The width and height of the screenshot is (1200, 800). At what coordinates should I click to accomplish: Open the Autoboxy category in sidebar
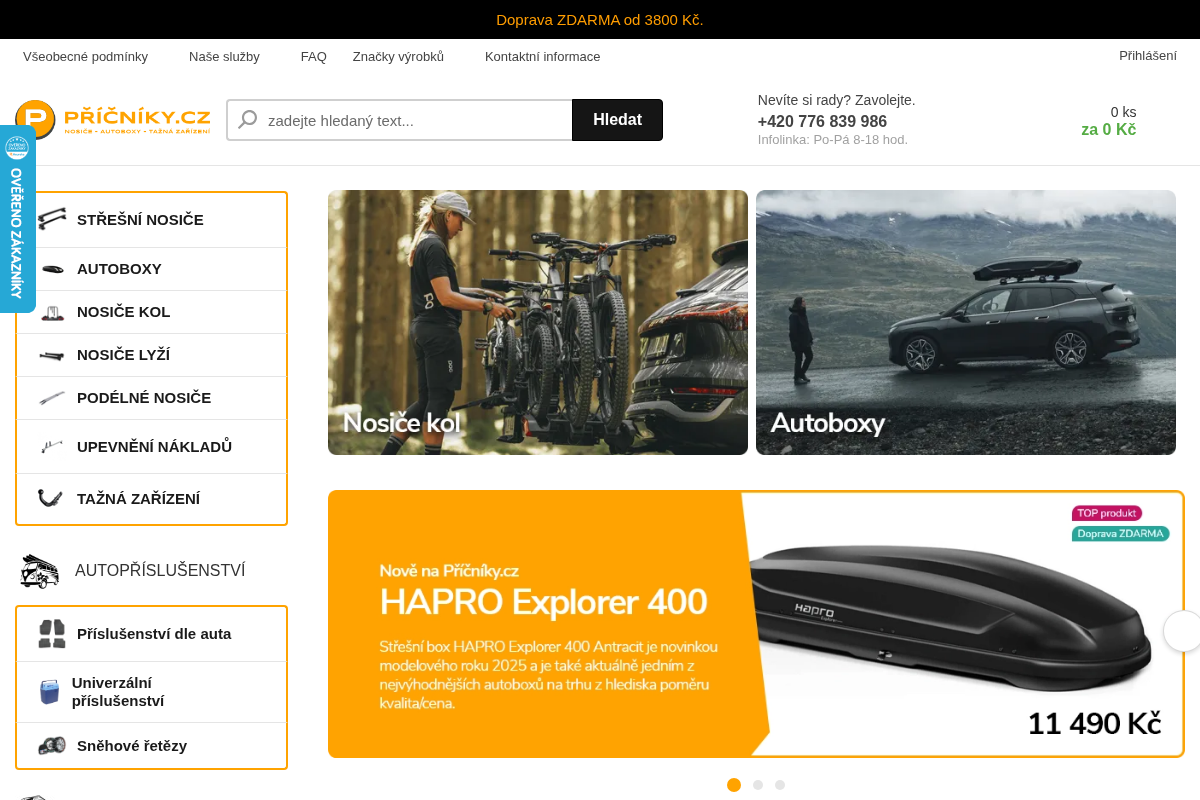[152, 269]
